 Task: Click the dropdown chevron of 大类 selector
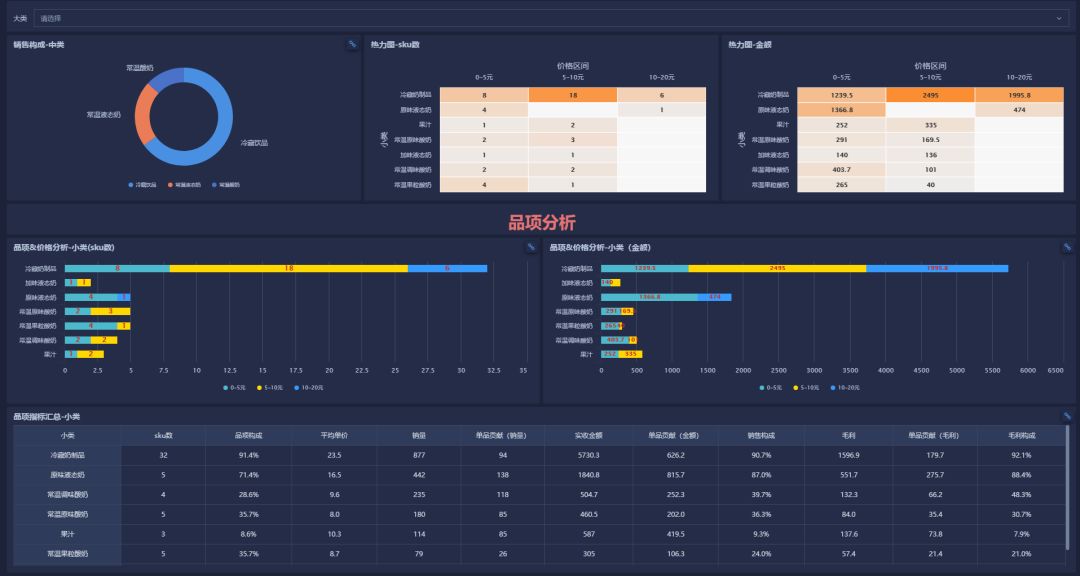click(1059, 18)
